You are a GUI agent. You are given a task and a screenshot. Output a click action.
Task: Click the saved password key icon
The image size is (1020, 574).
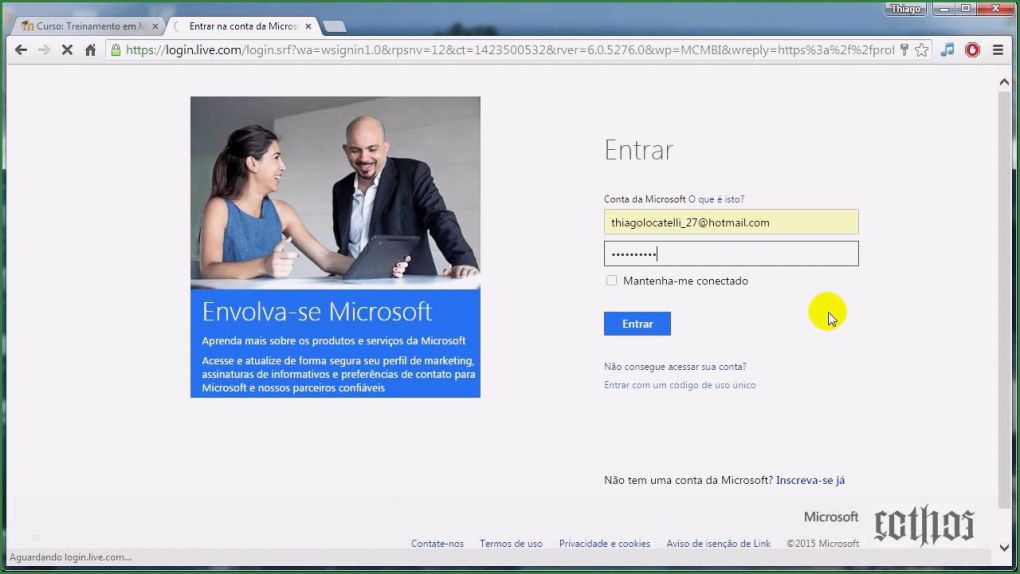(x=904, y=49)
